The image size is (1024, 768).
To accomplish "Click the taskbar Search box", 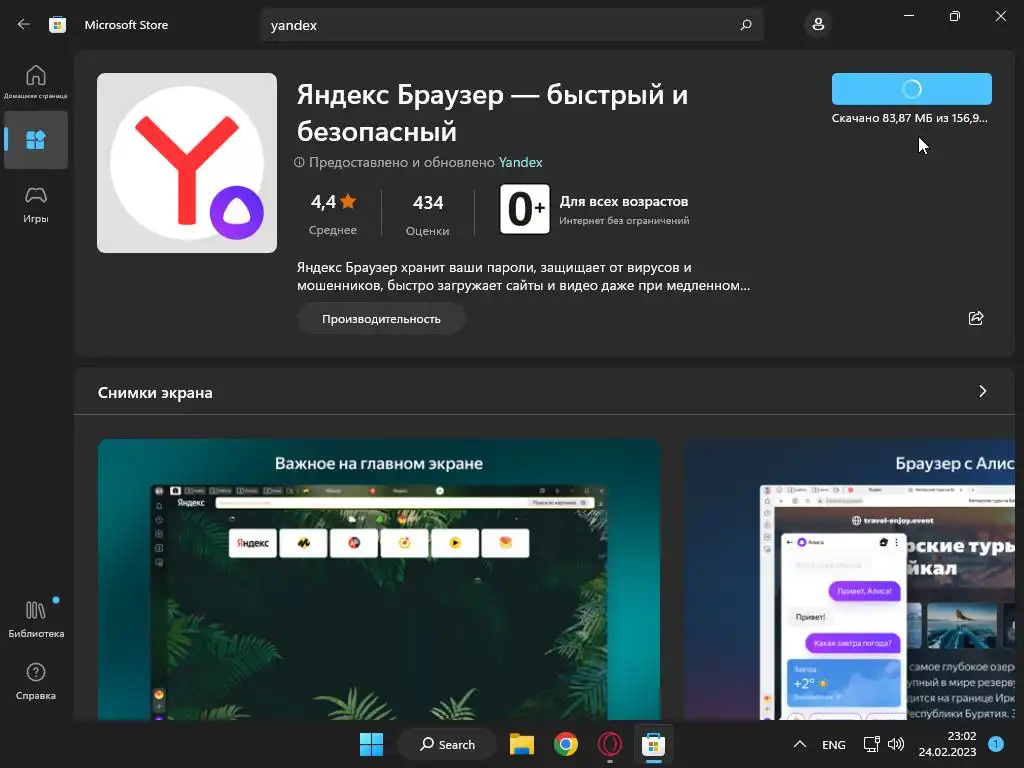I will (x=447, y=744).
